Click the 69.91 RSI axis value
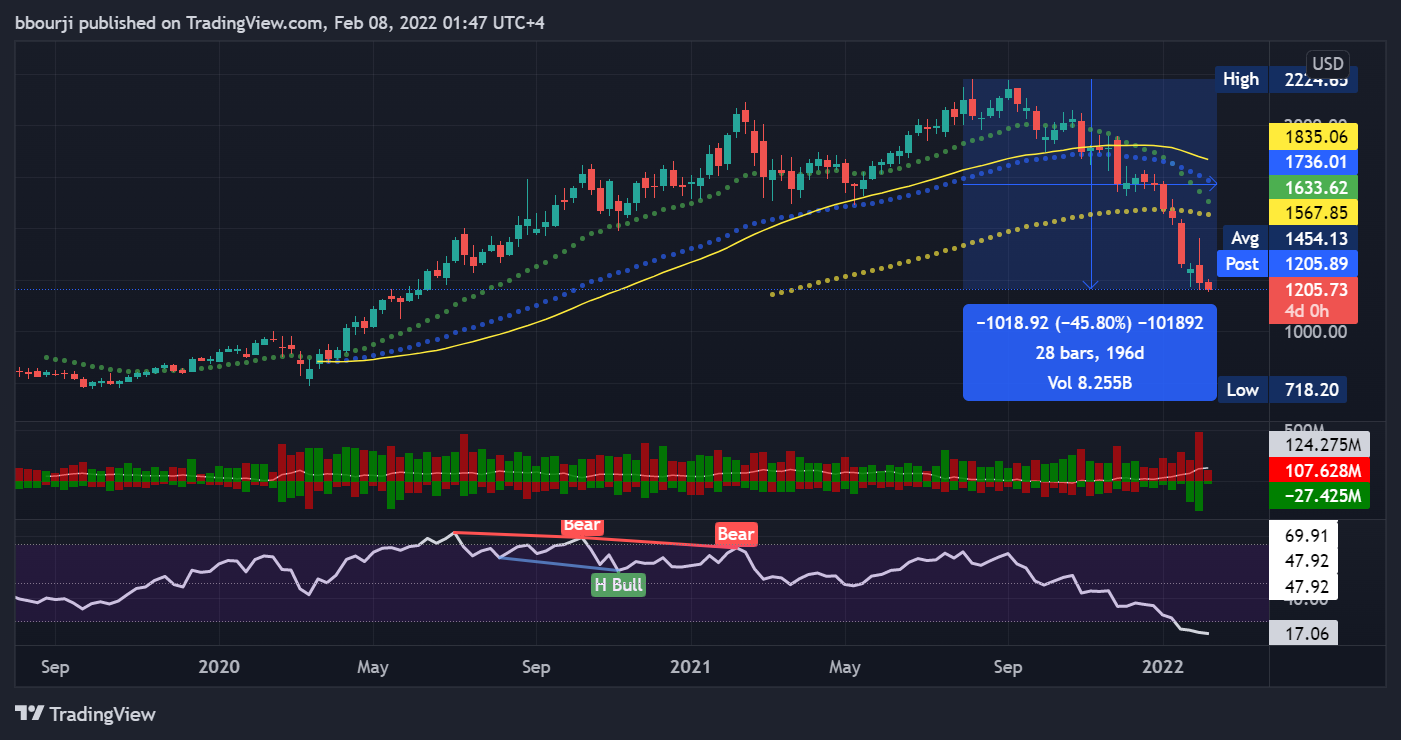The height and width of the screenshot is (740, 1401). (x=1304, y=536)
